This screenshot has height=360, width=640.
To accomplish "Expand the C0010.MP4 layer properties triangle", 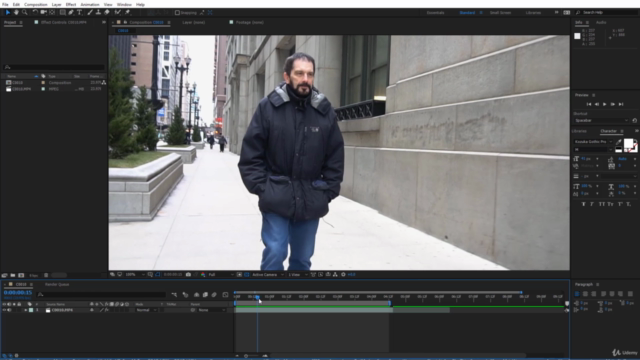I will click(26, 310).
